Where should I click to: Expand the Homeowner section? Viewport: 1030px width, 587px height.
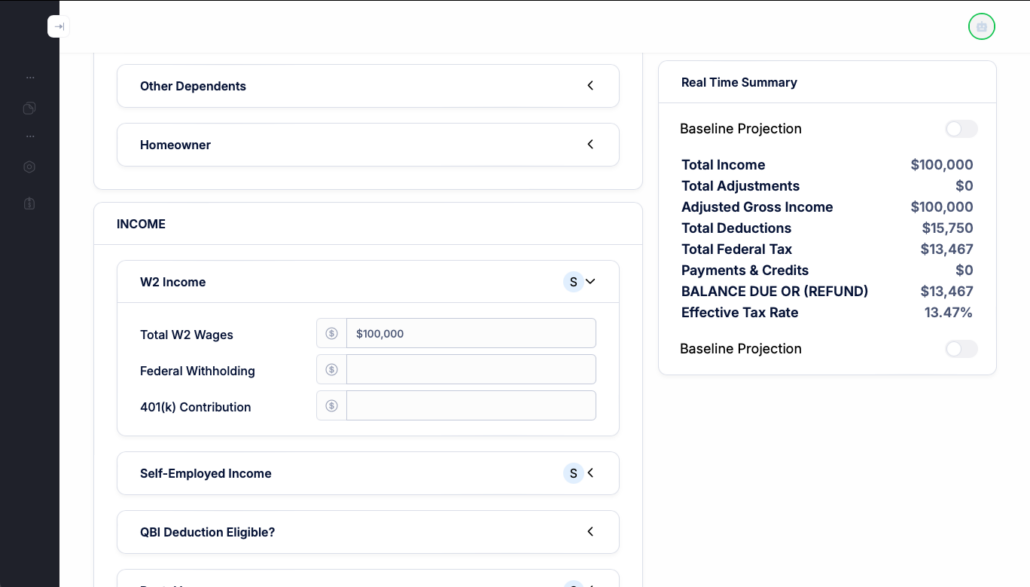point(590,145)
